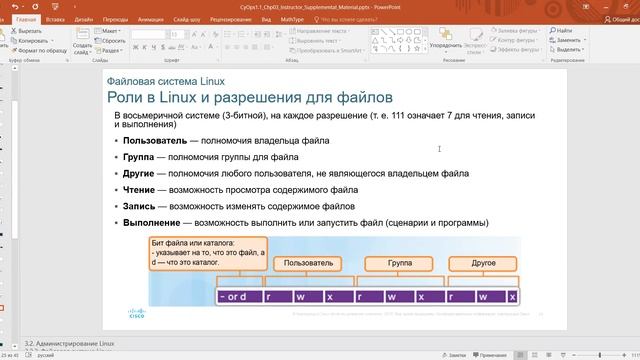640x360 pixels.
Task: Click slide title 'Роли в Linux и разрешения для файлов'
Action: click(250, 97)
